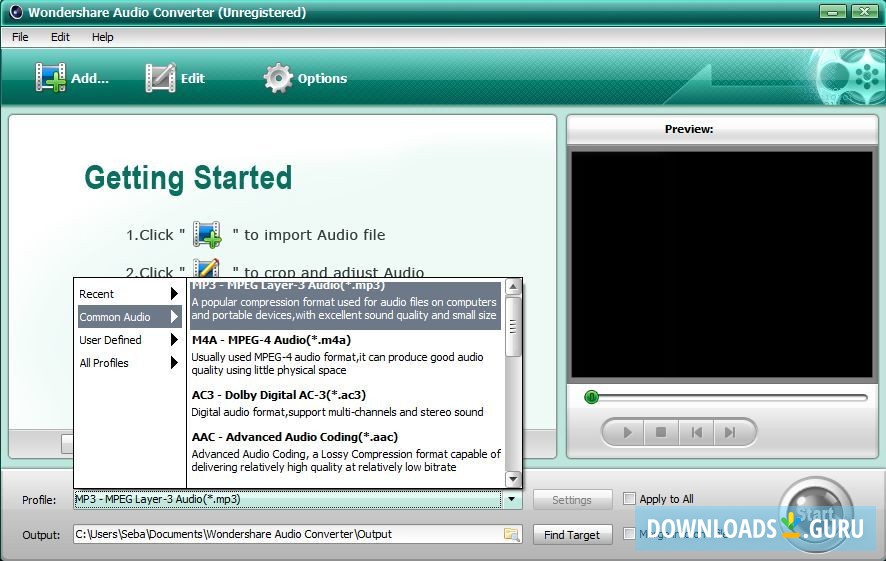This screenshot has width=886, height=561.
Task: Click the black preview video area
Action: pyautogui.click(x=722, y=264)
